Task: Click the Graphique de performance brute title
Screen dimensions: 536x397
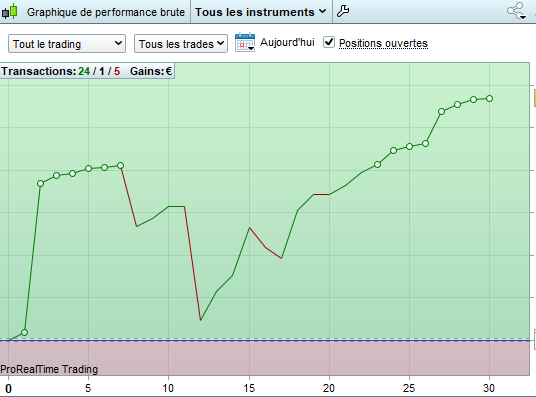Action: [106, 12]
